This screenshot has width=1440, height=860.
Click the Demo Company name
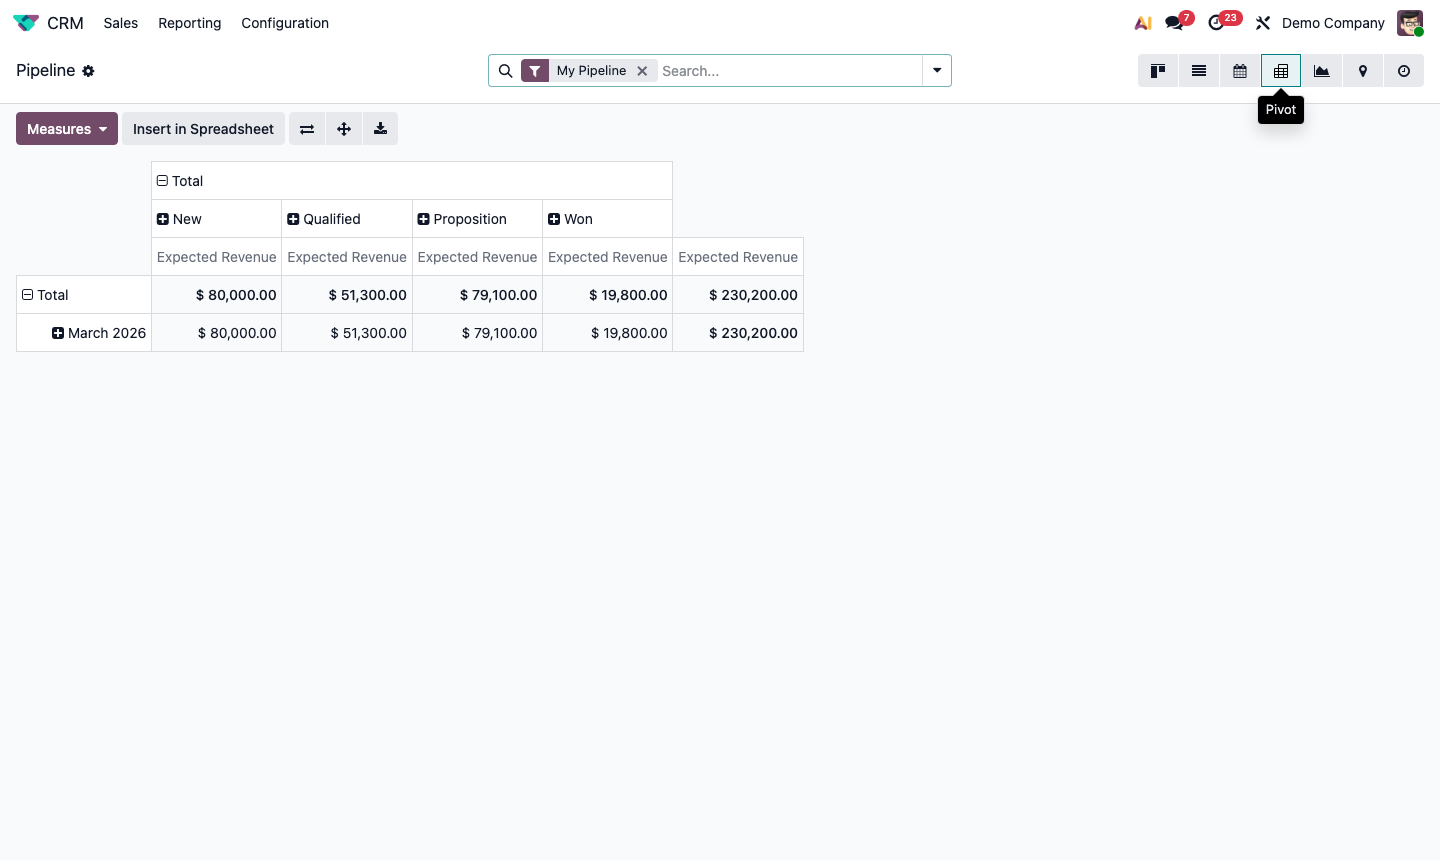[x=1333, y=23]
